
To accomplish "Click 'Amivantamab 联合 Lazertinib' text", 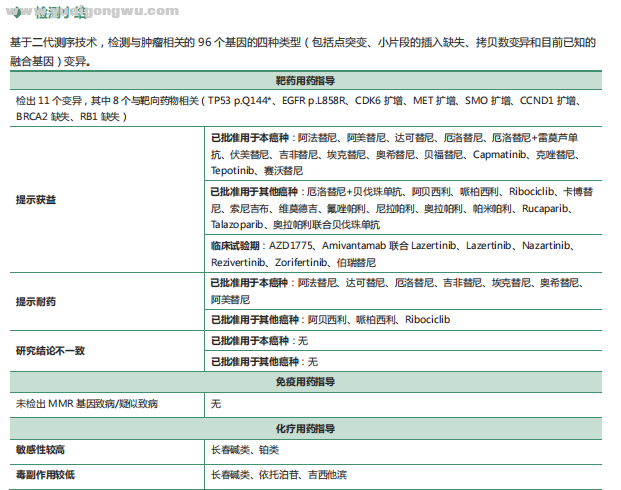I will tap(389, 246).
